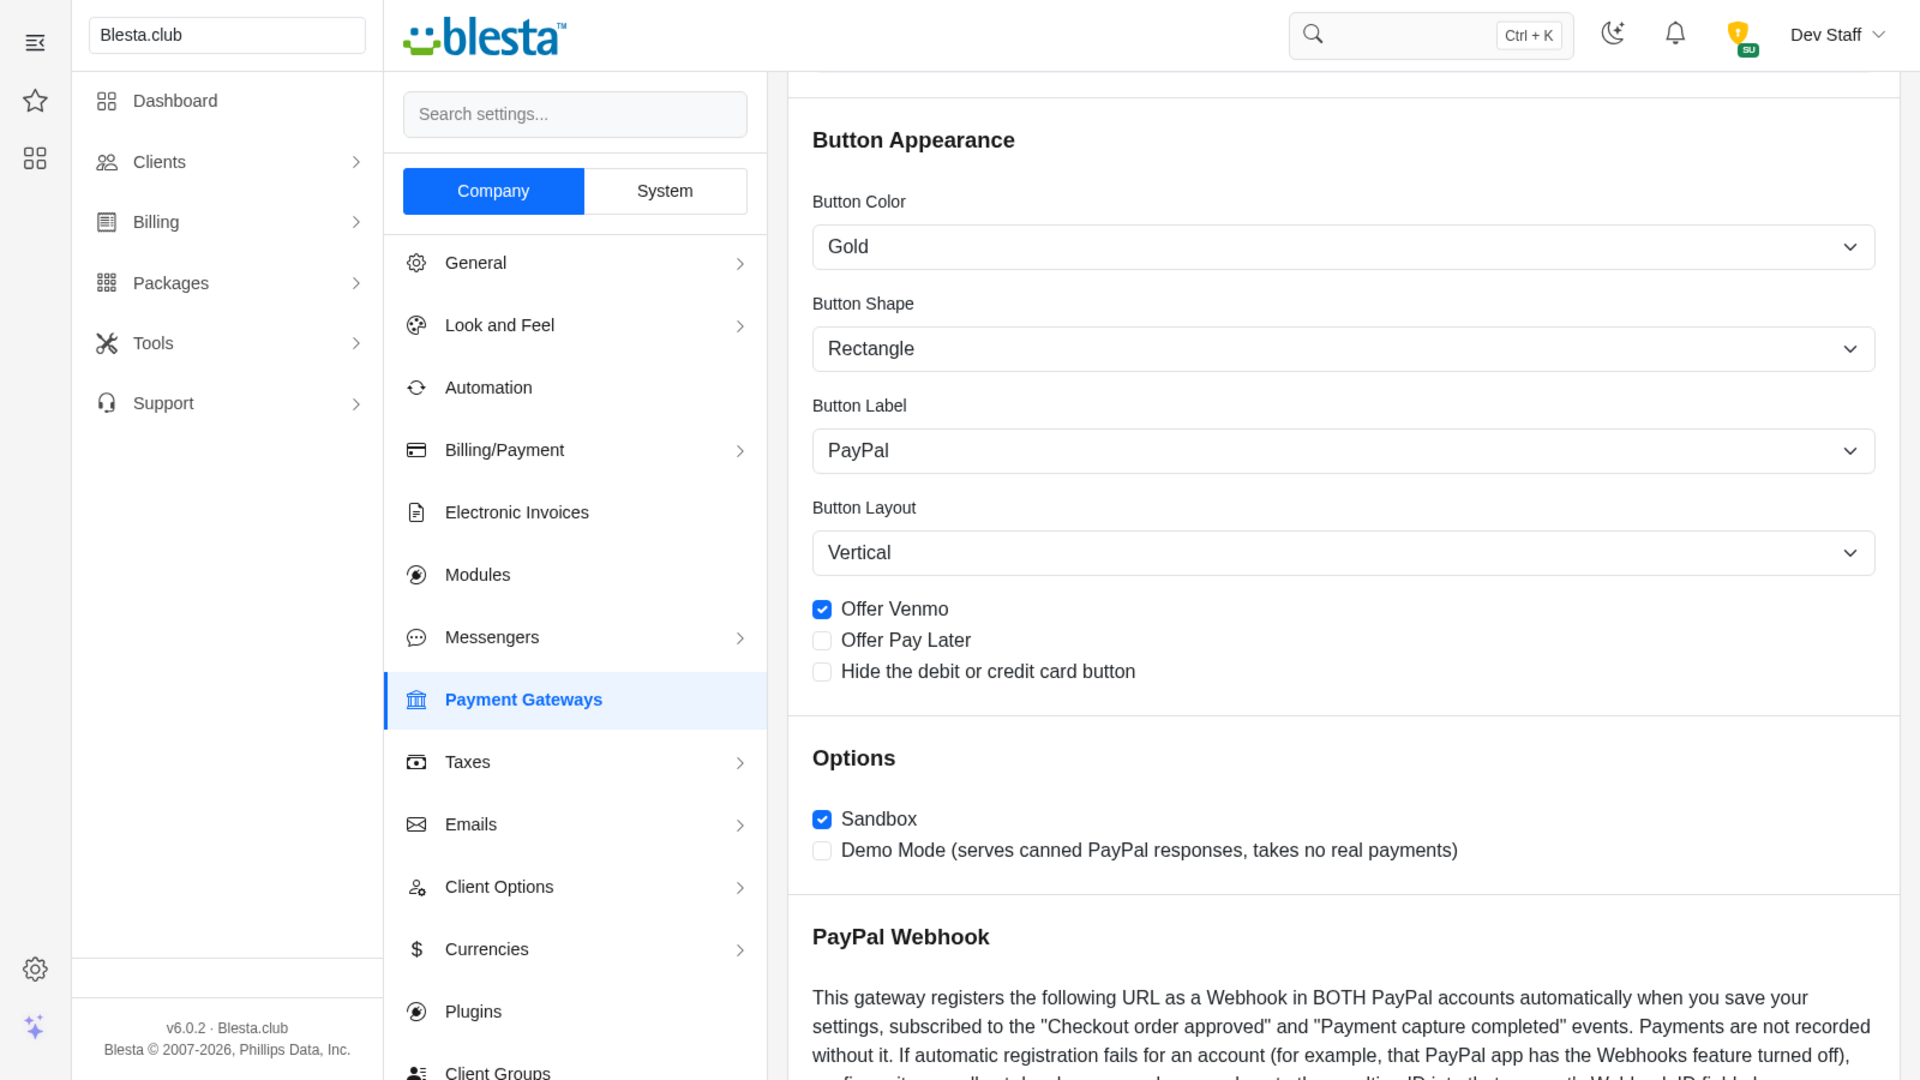
Task: Expand the Support chevron in navigation
Action: click(x=356, y=404)
